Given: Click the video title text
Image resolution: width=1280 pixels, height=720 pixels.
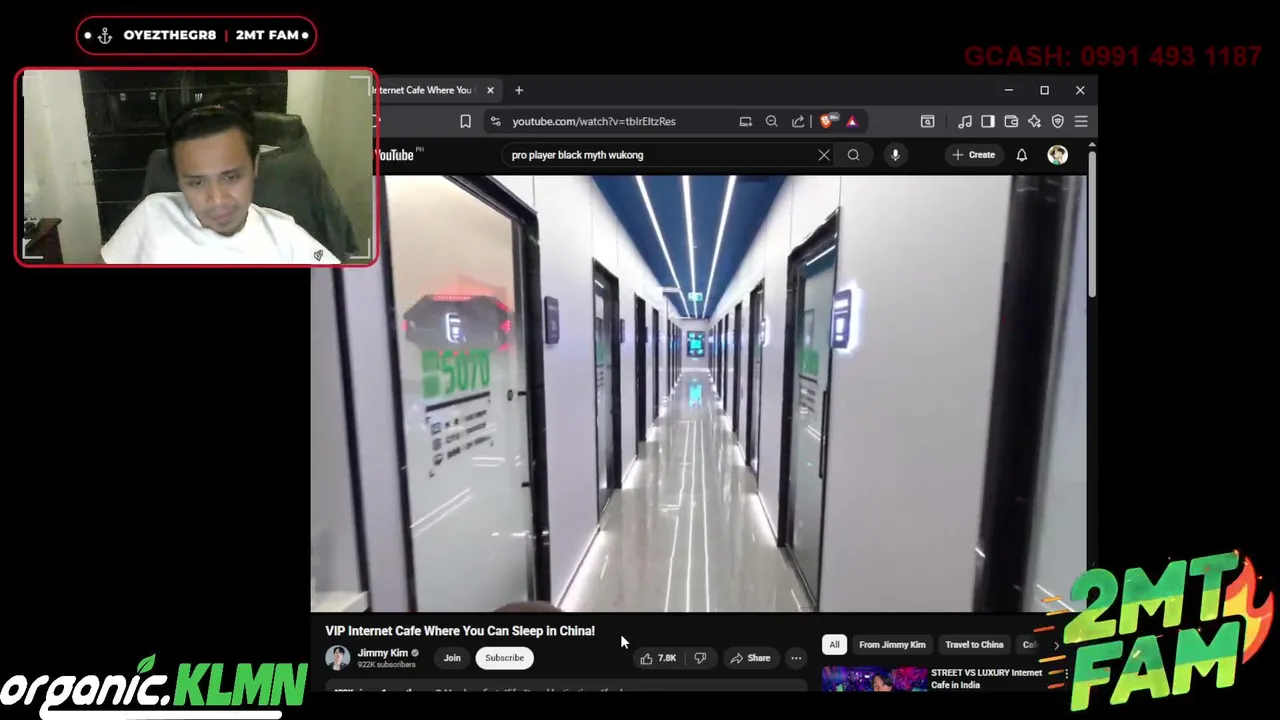Looking at the screenshot, I should (460, 631).
